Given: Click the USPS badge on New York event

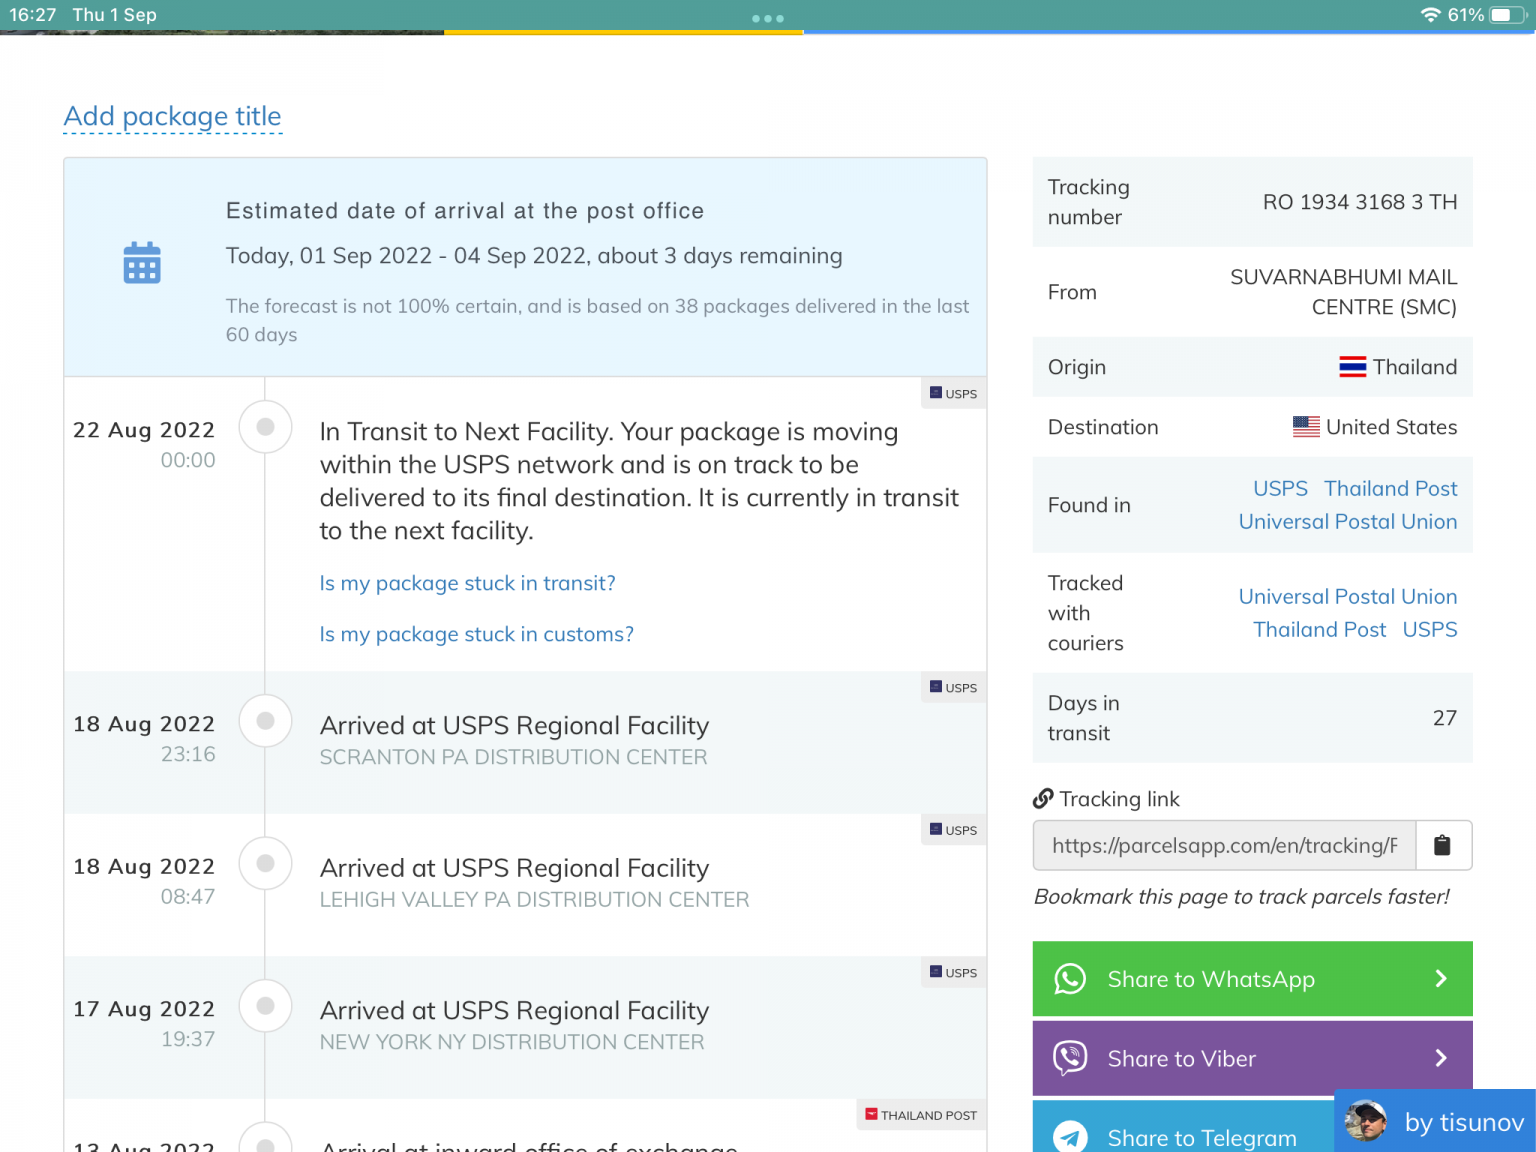Looking at the screenshot, I should pos(954,972).
